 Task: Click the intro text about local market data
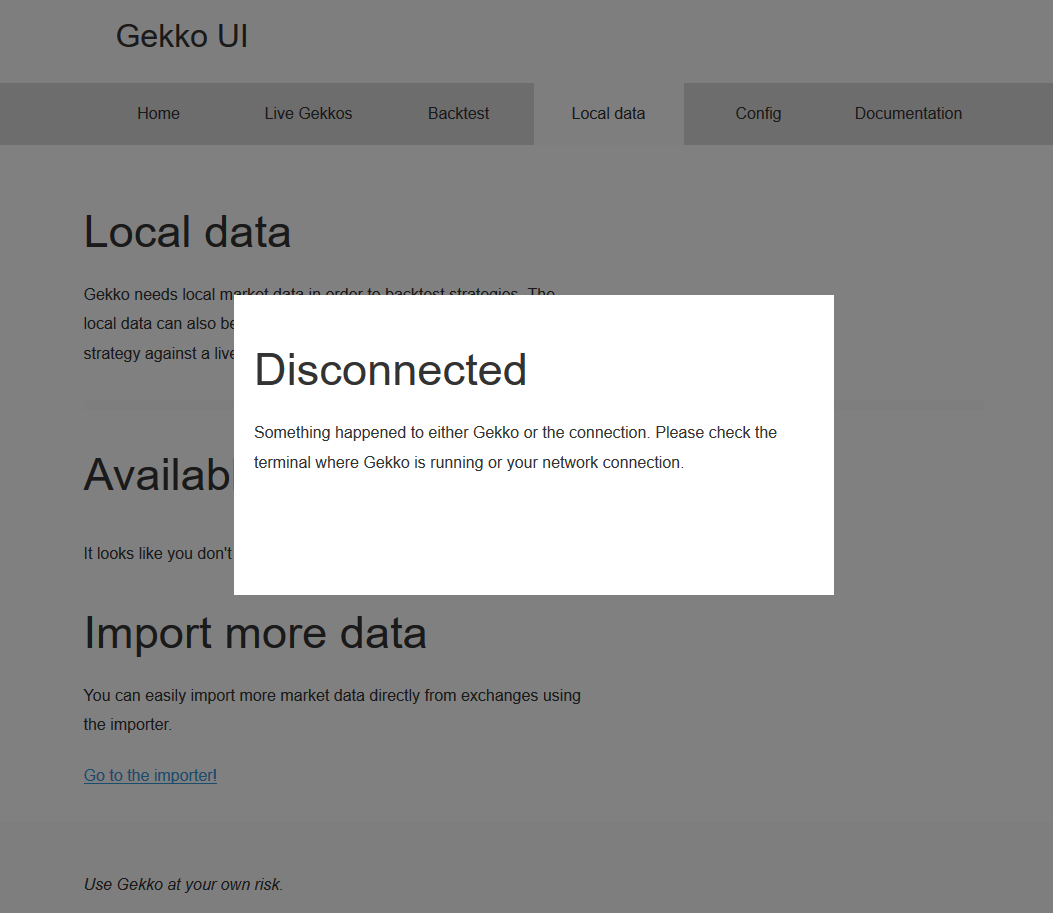coord(160,323)
